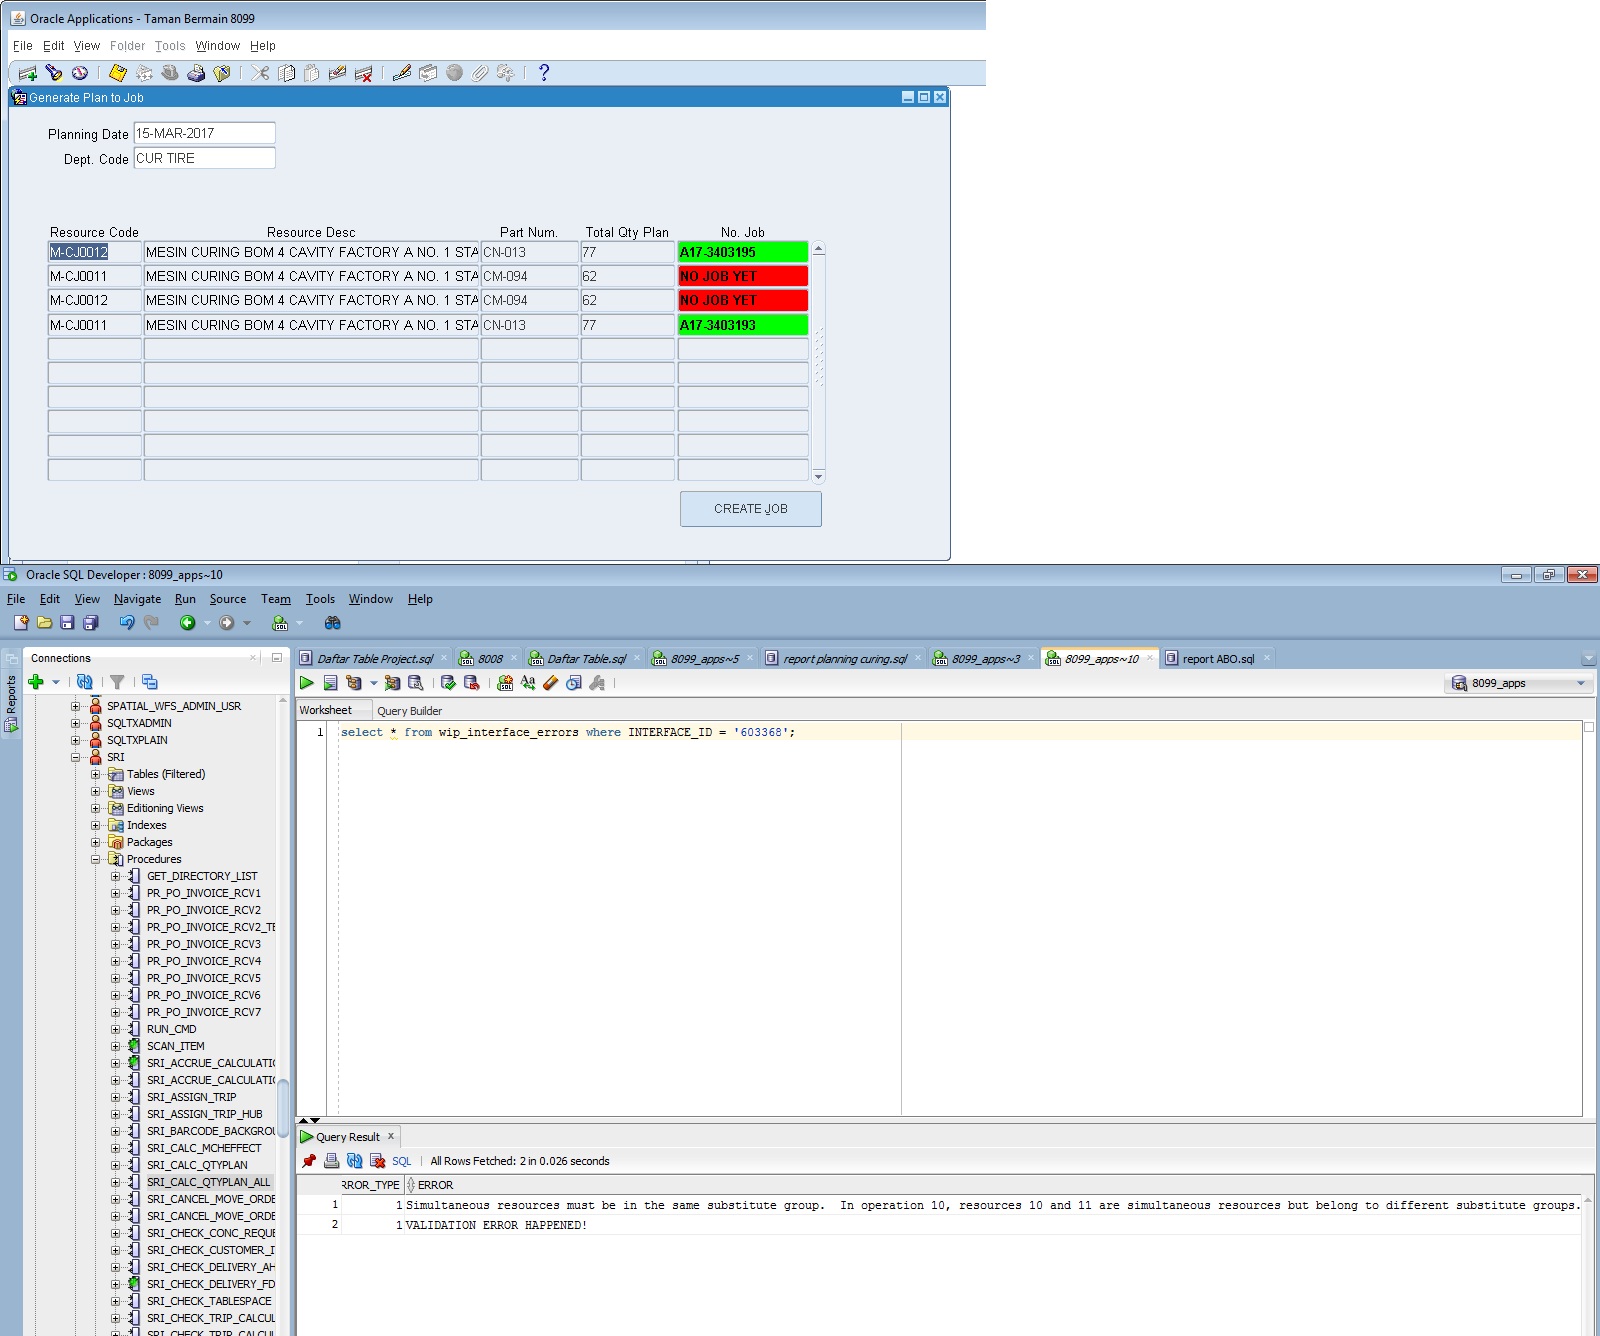The height and width of the screenshot is (1336, 1600).
Task: Select the SCAN_ITEM procedure
Action: click(175, 1046)
